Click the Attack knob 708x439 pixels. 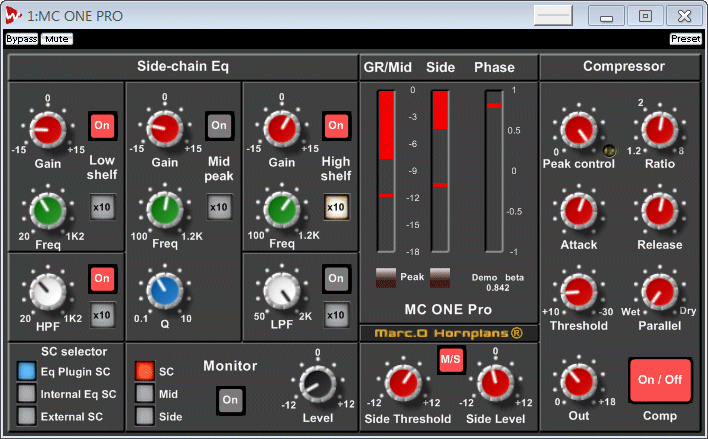click(x=578, y=210)
